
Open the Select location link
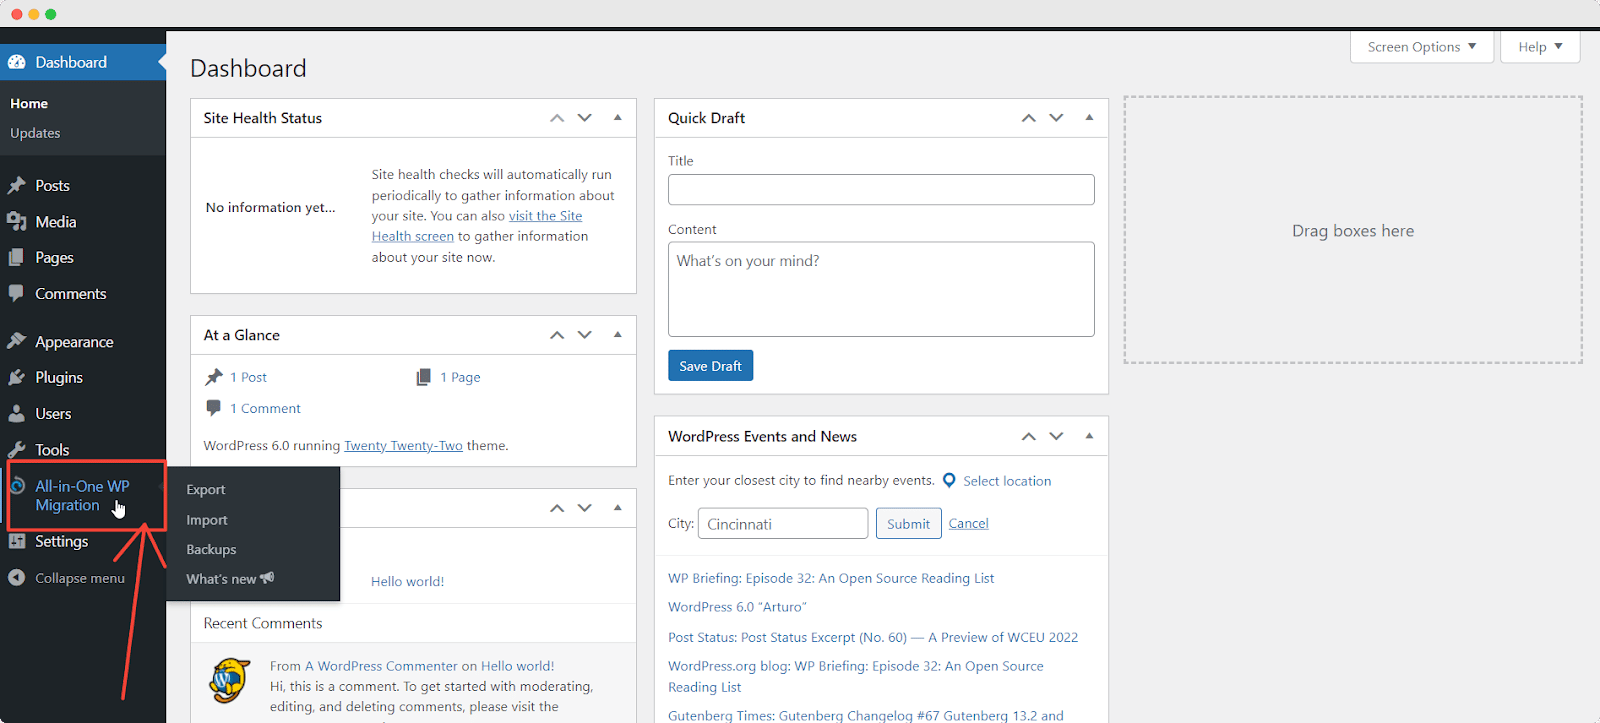pyautogui.click(x=1007, y=481)
